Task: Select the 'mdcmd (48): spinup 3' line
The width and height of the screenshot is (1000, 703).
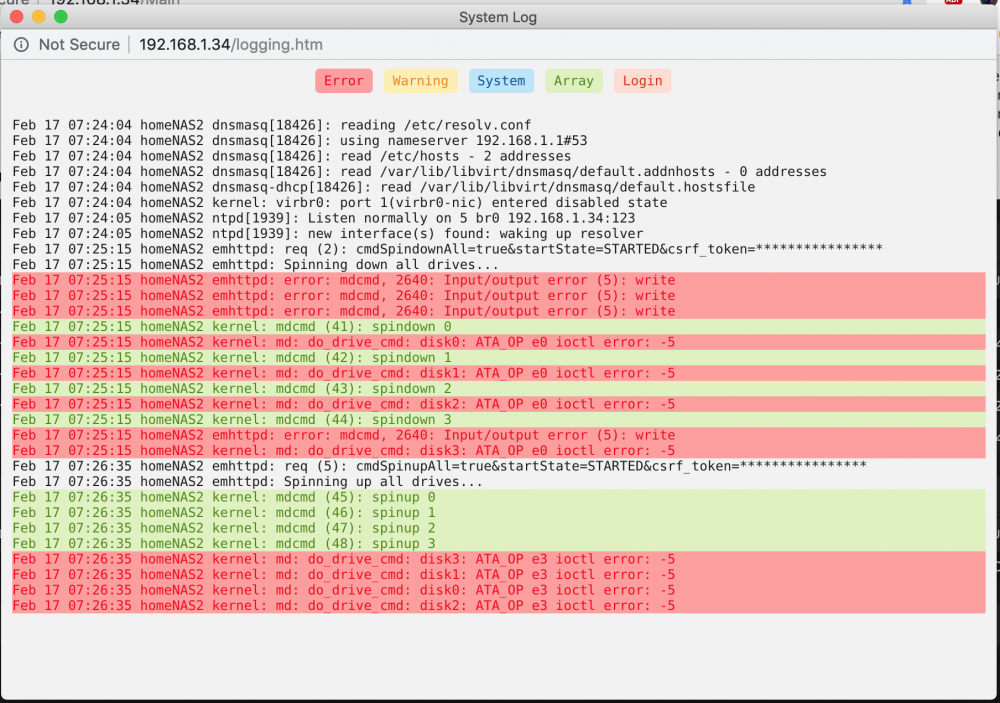Action: pos(499,544)
